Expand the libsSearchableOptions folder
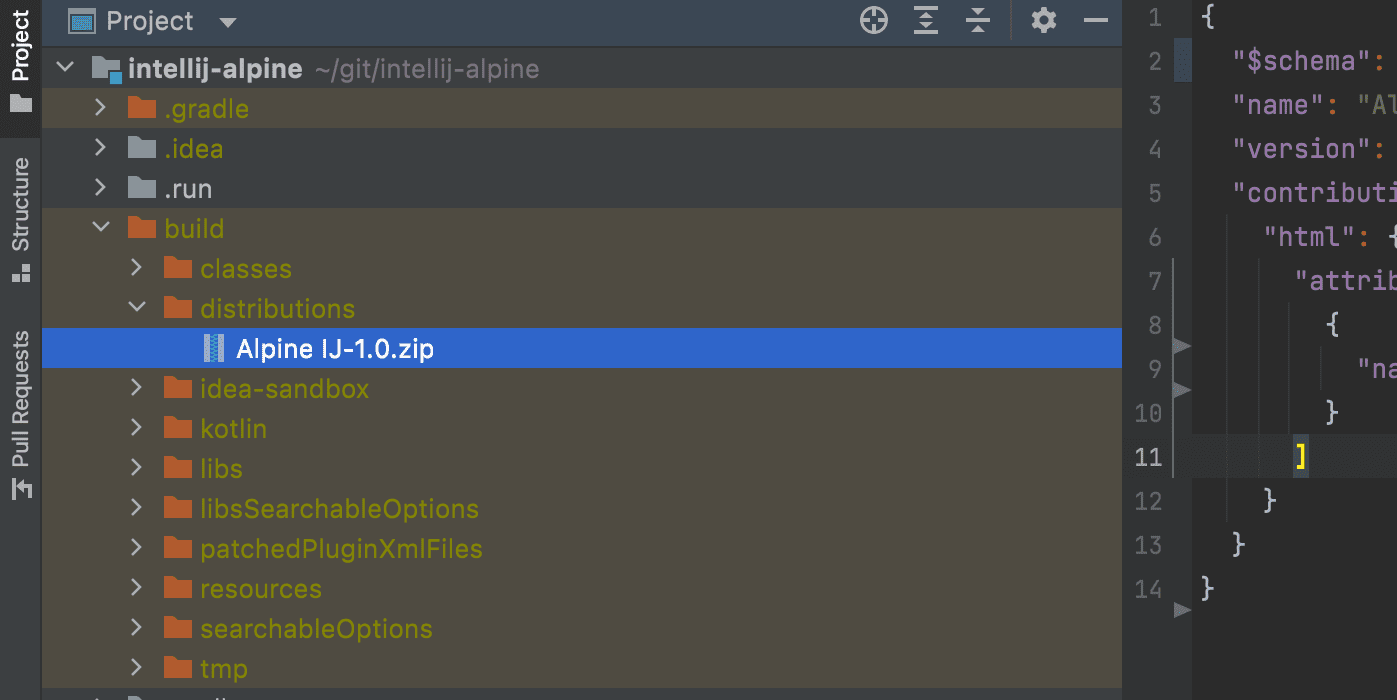Screen dimensions: 1397x700 (136, 508)
